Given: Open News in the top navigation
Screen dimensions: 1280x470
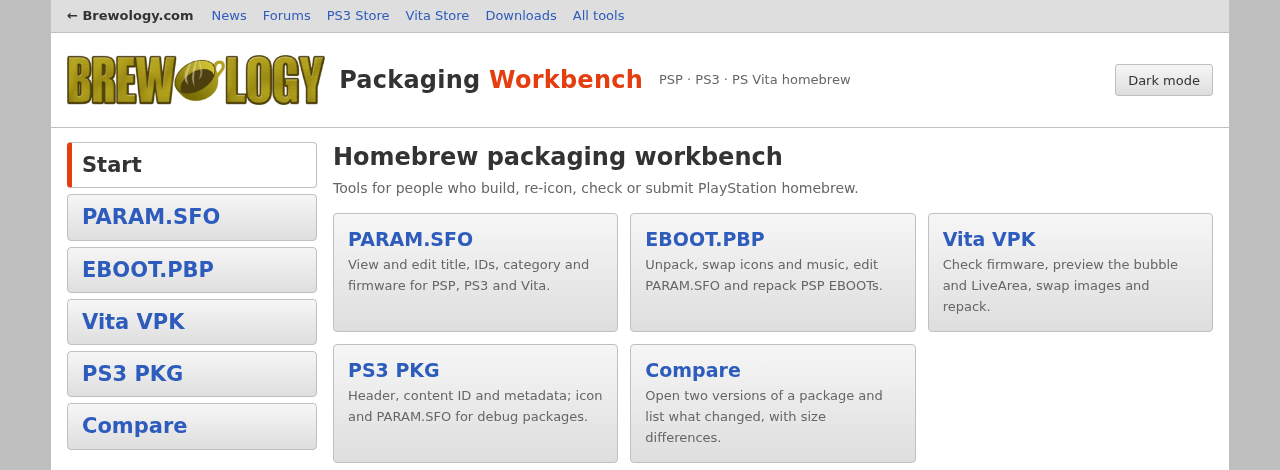Looking at the screenshot, I should pyautogui.click(x=229, y=16).
